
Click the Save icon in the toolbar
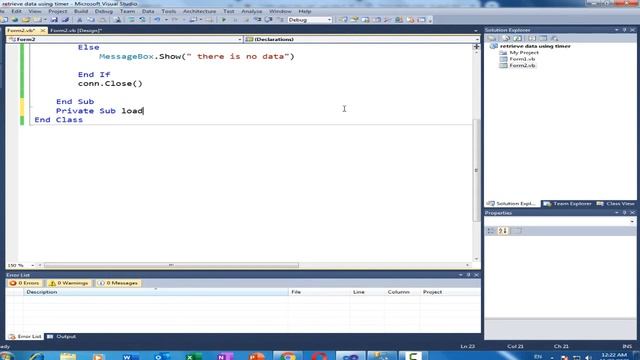pyautogui.click(x=54, y=20)
